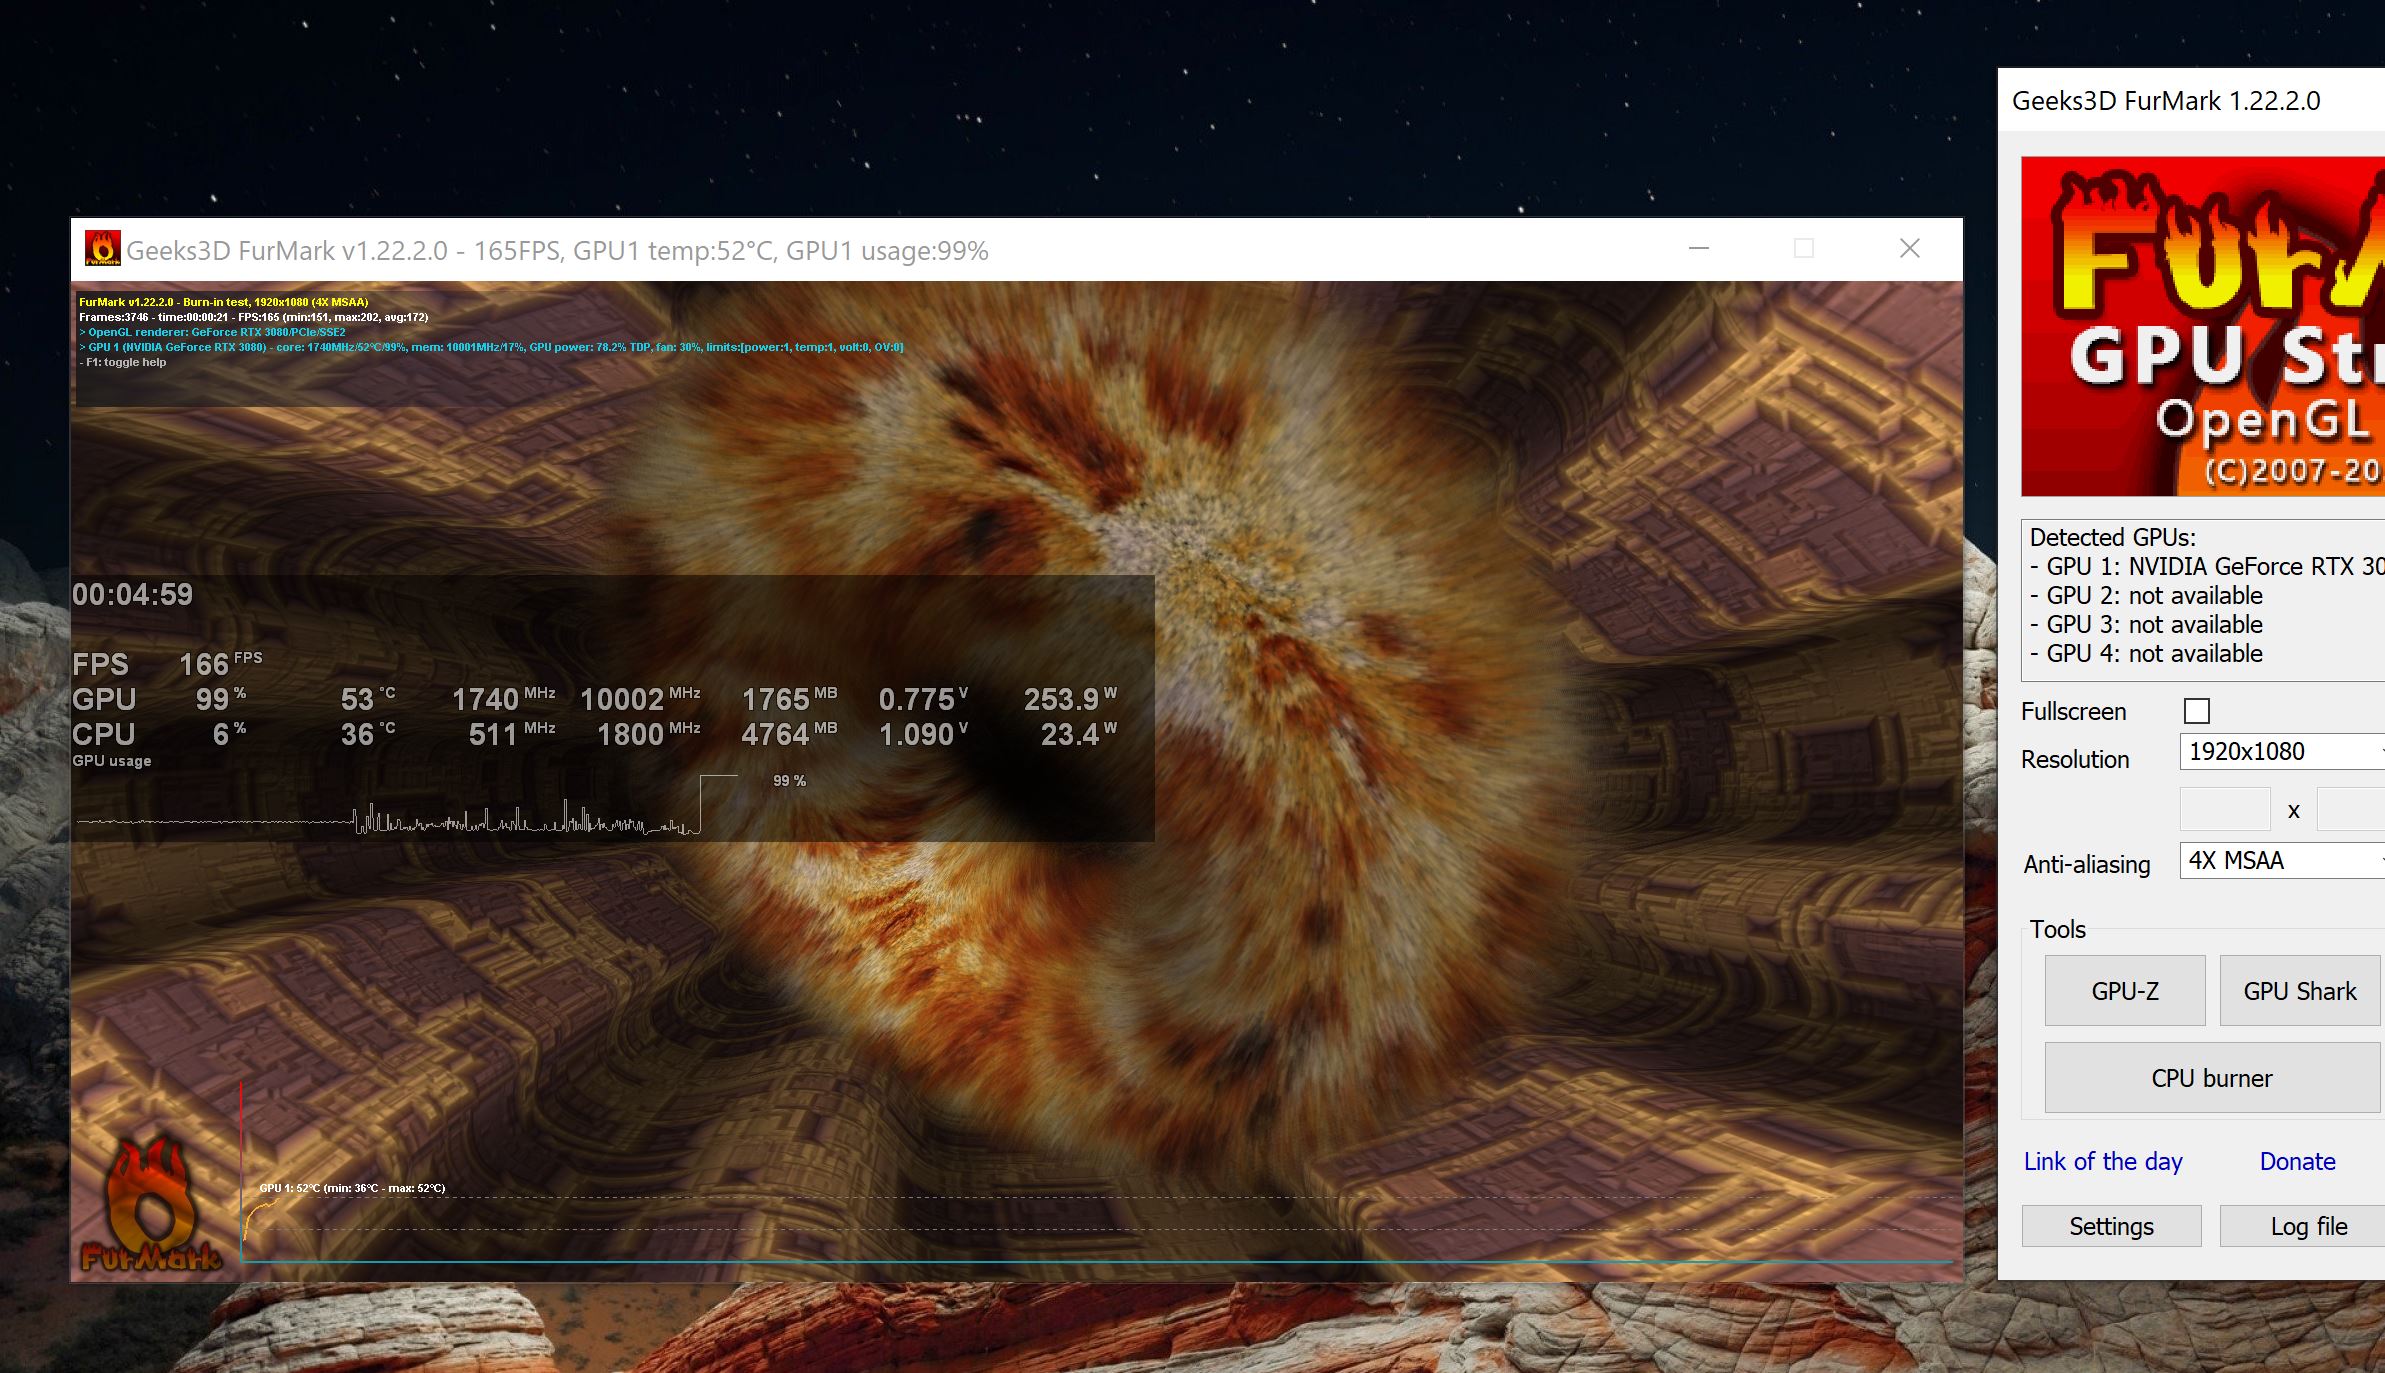Close the FurMark burn-in test window

click(x=1909, y=249)
